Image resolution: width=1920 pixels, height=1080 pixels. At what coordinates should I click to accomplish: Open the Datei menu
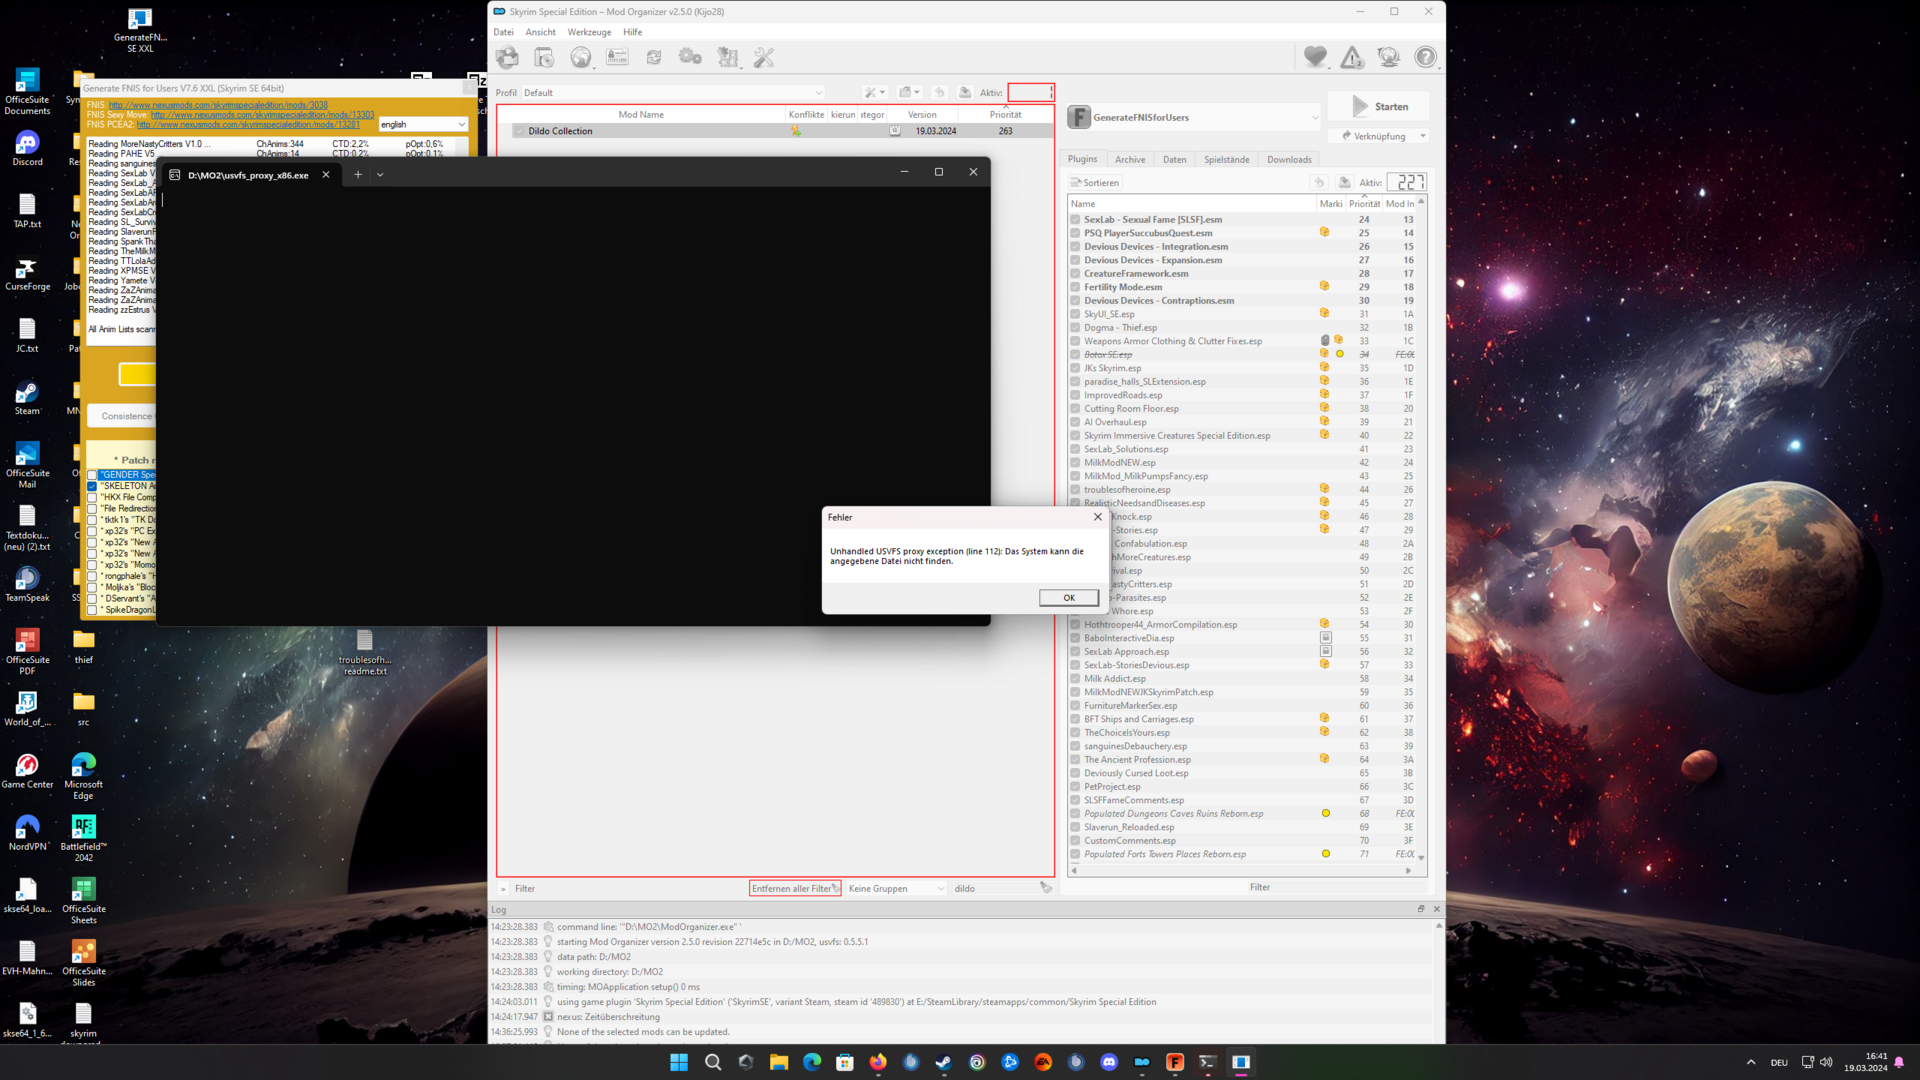pos(503,32)
